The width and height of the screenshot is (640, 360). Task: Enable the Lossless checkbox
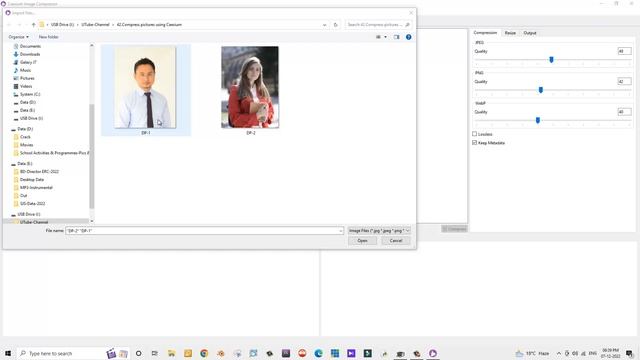[474, 134]
